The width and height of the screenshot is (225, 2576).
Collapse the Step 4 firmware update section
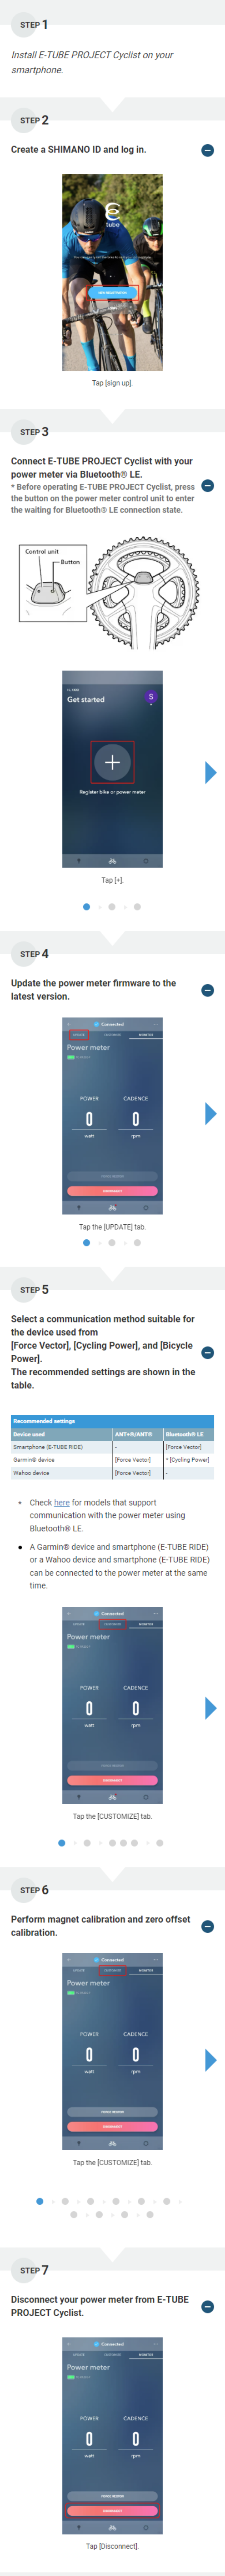point(207,990)
